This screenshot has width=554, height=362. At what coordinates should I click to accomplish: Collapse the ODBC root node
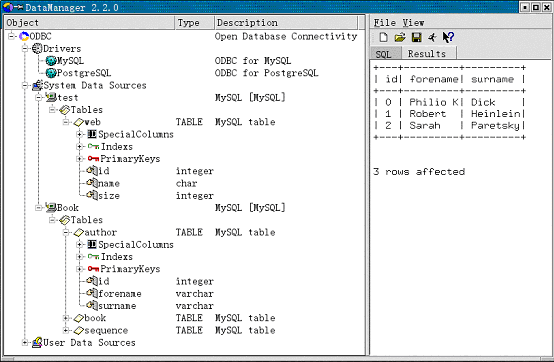(11, 36)
